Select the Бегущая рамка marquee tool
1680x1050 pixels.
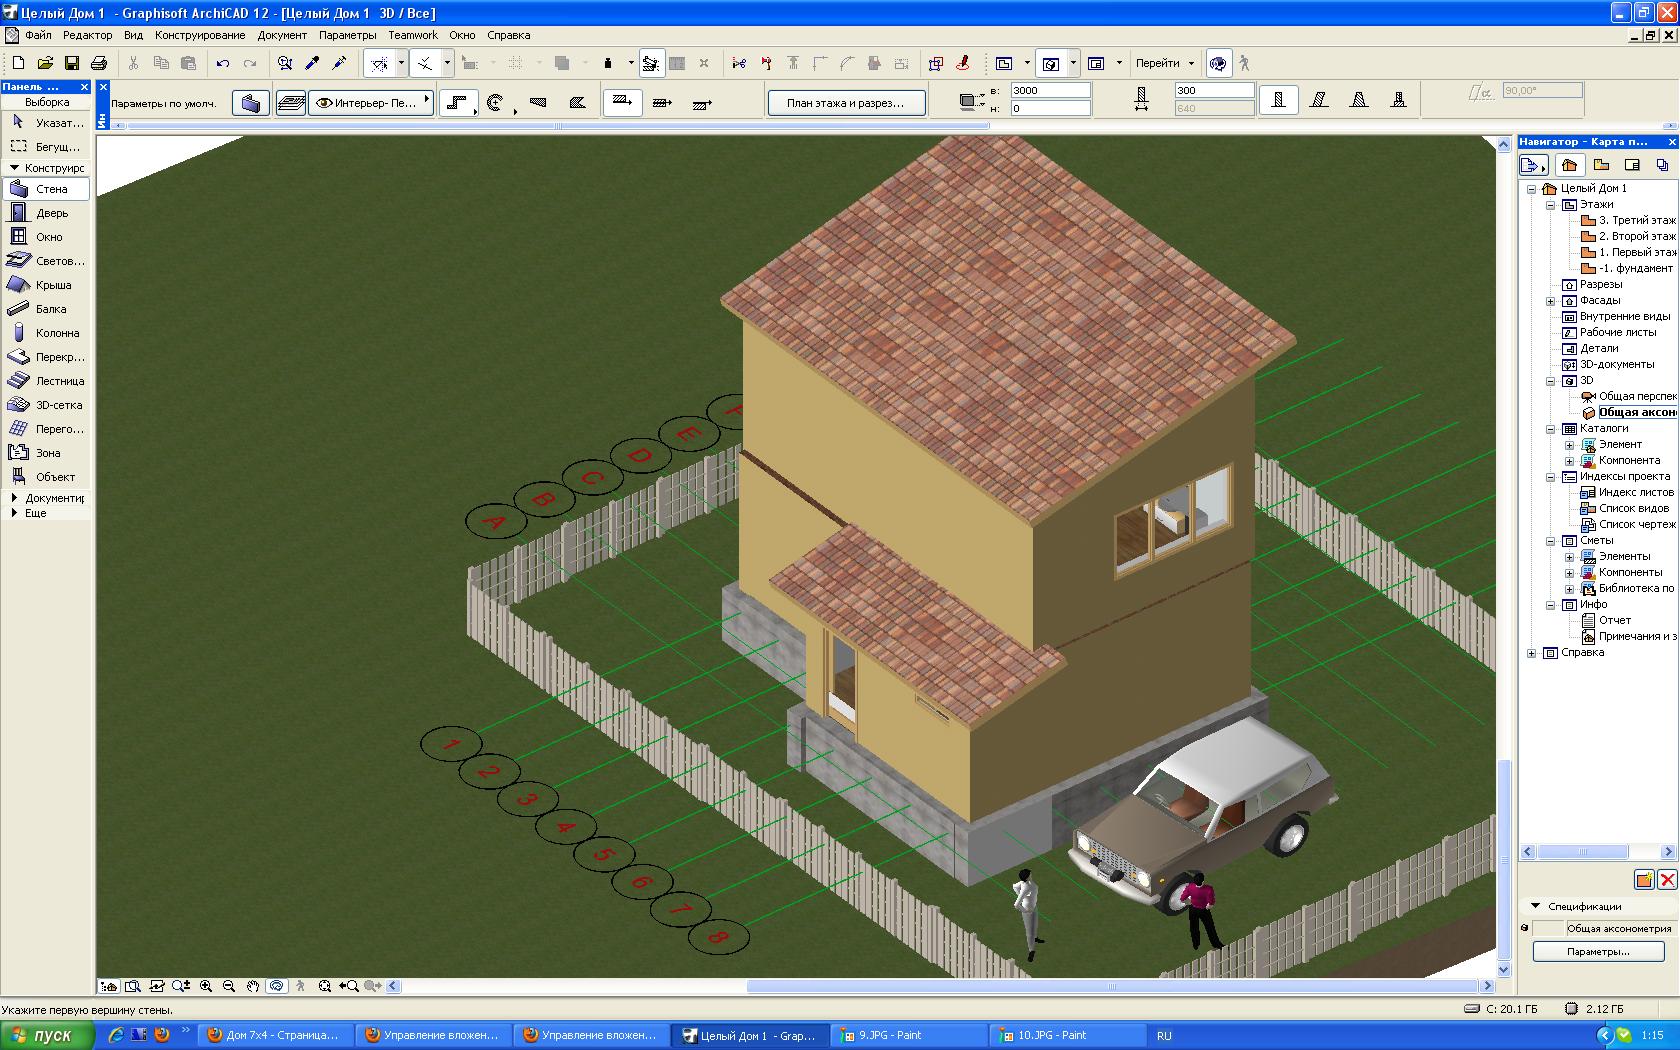click(46, 147)
